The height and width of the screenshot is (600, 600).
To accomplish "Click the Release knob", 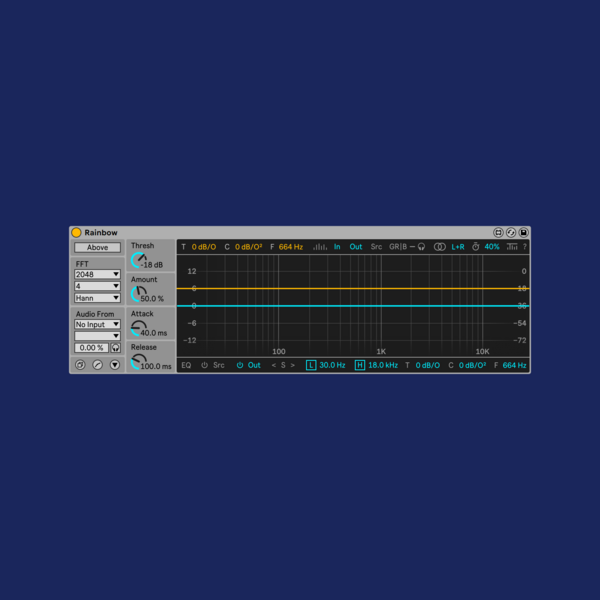I will 138,362.
